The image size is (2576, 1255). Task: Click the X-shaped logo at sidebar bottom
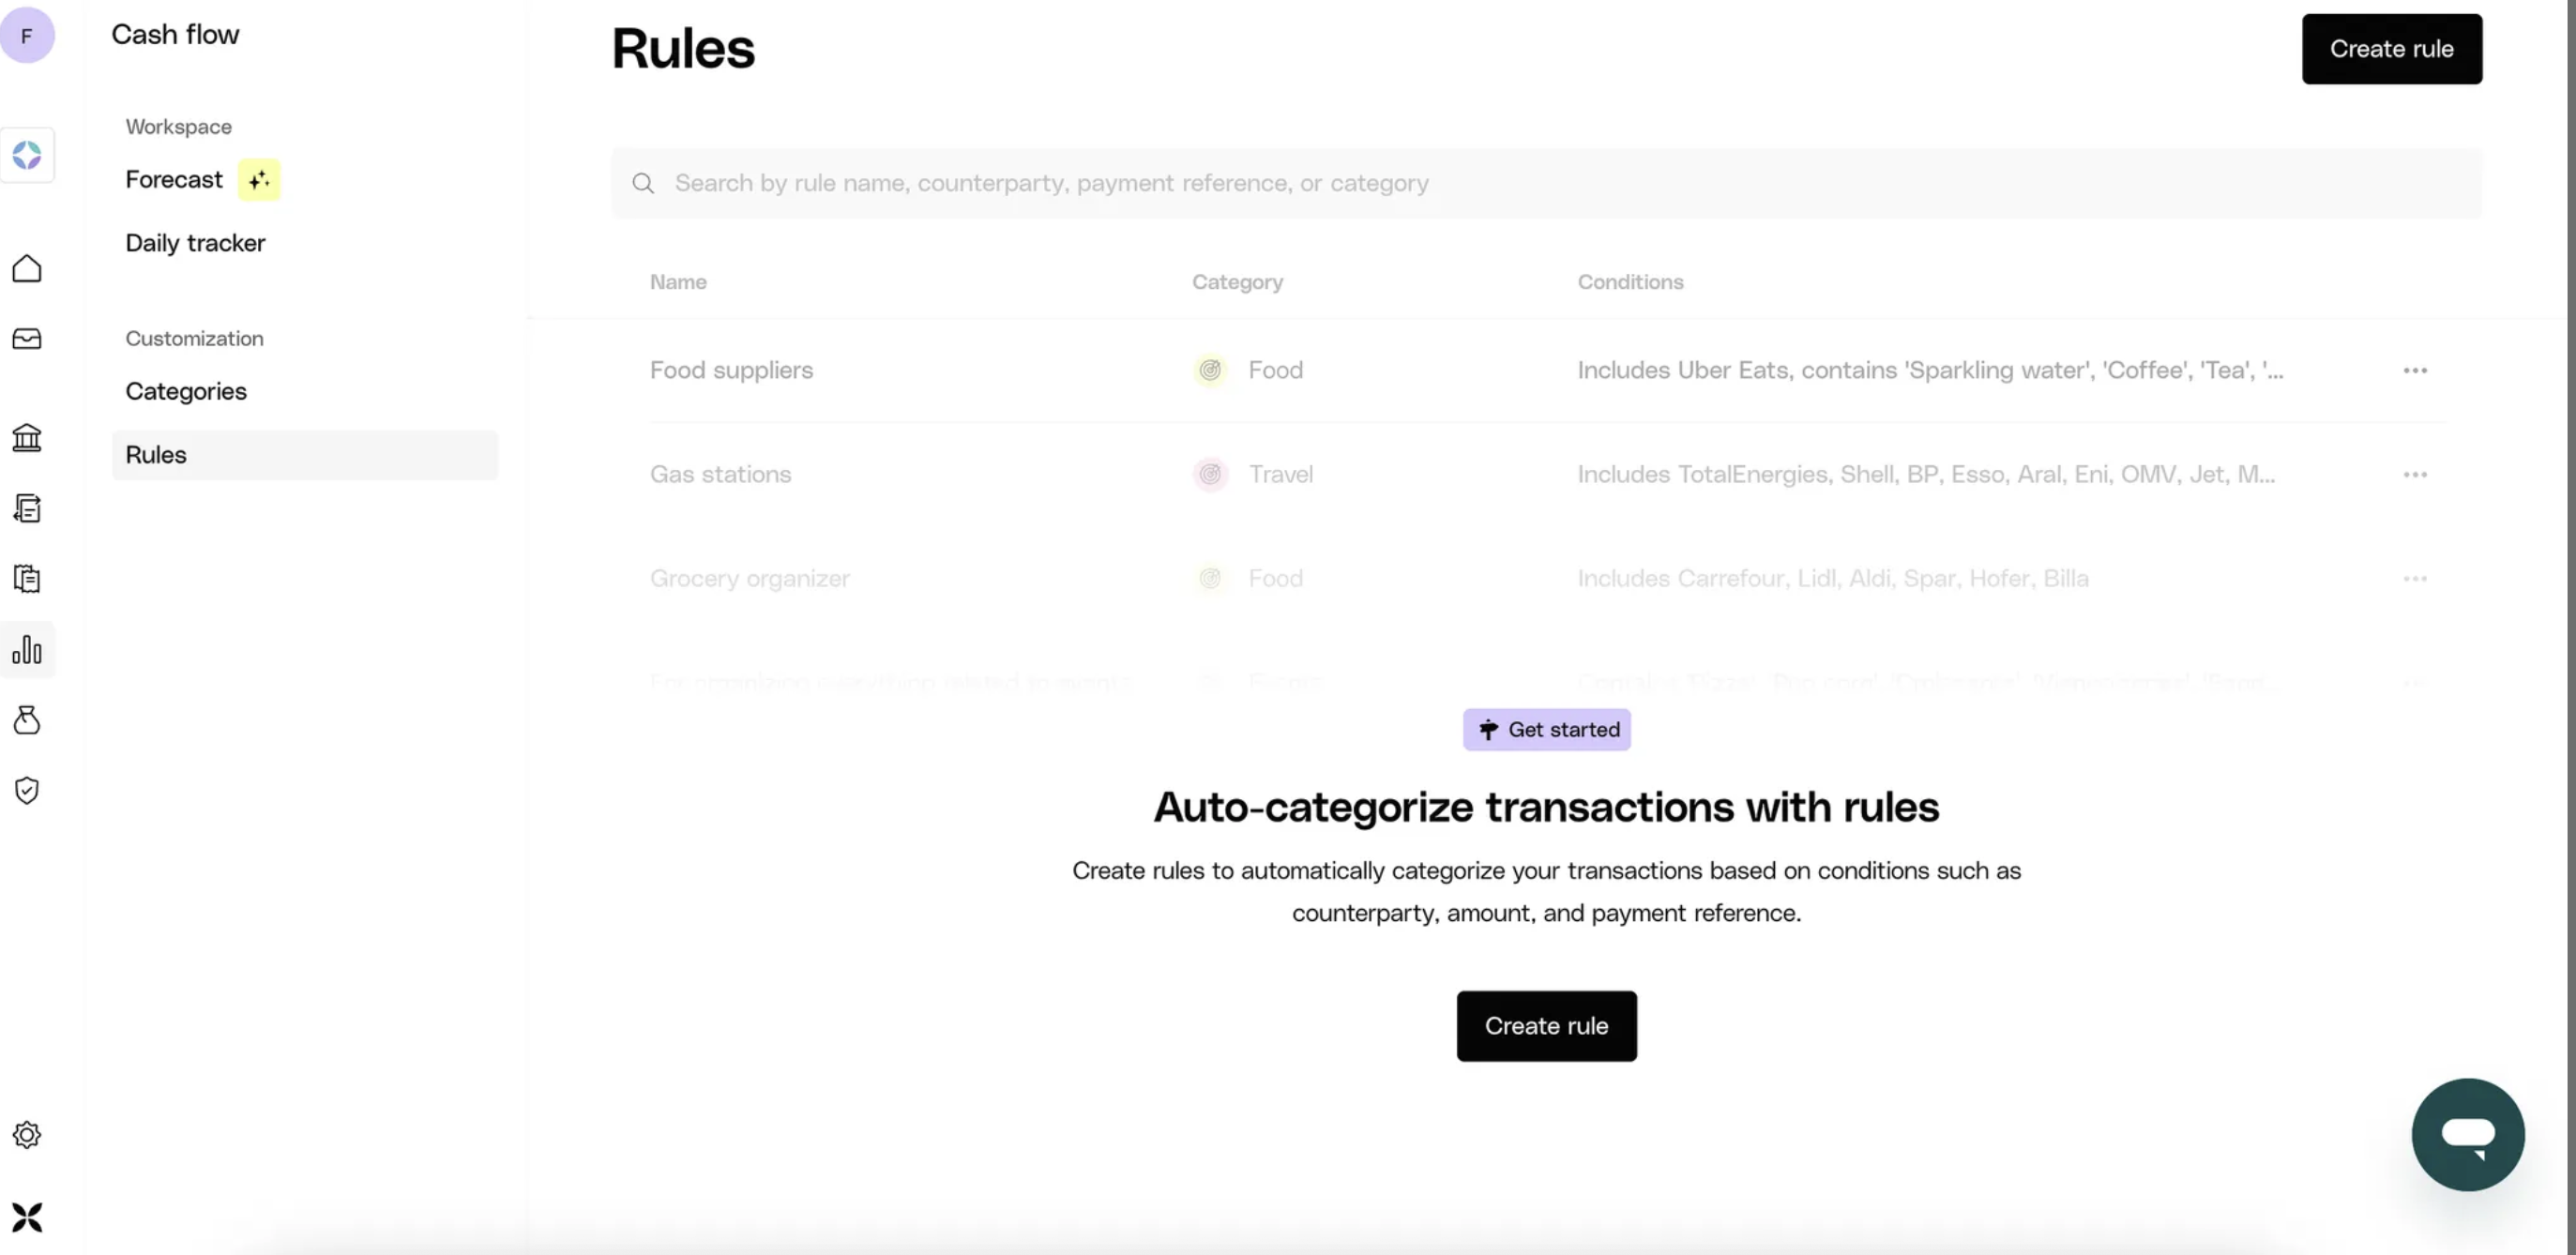tap(27, 1217)
